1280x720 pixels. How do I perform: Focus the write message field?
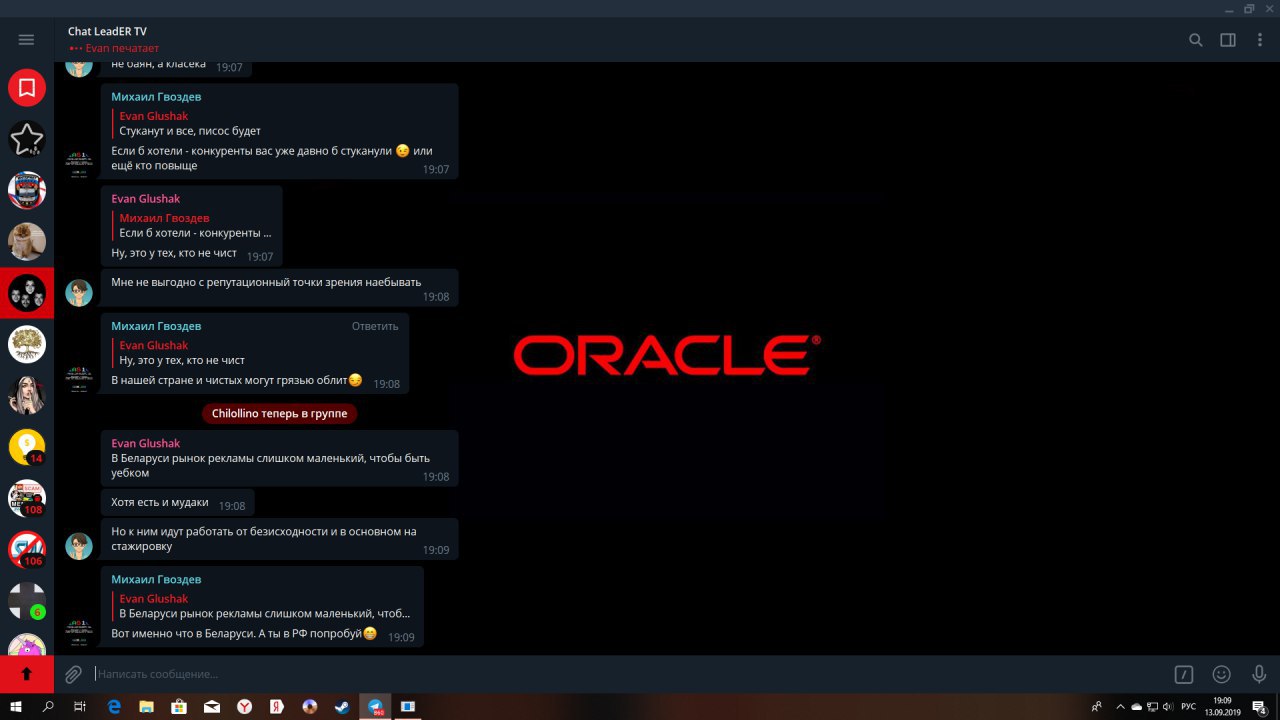(x=630, y=674)
